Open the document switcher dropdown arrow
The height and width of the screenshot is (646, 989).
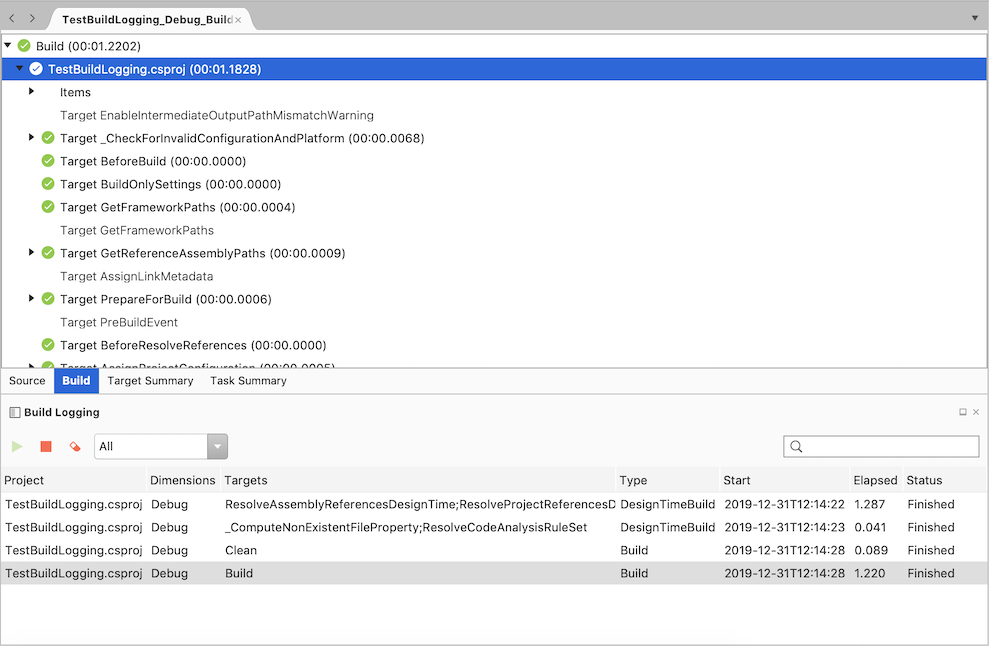(974, 17)
